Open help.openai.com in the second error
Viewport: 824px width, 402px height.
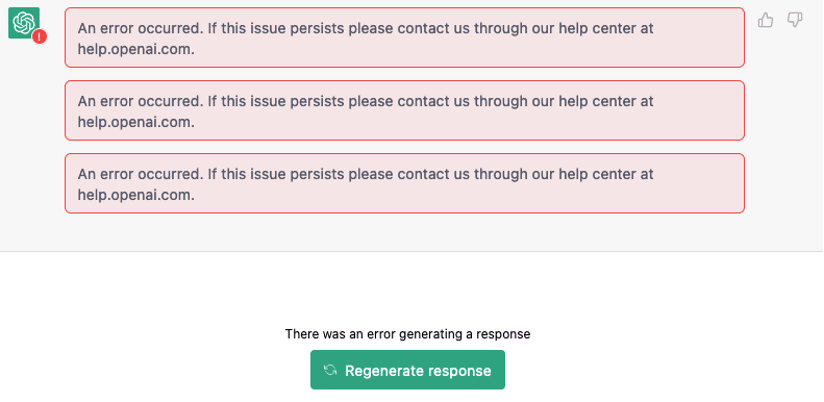pyautogui.click(x=136, y=121)
